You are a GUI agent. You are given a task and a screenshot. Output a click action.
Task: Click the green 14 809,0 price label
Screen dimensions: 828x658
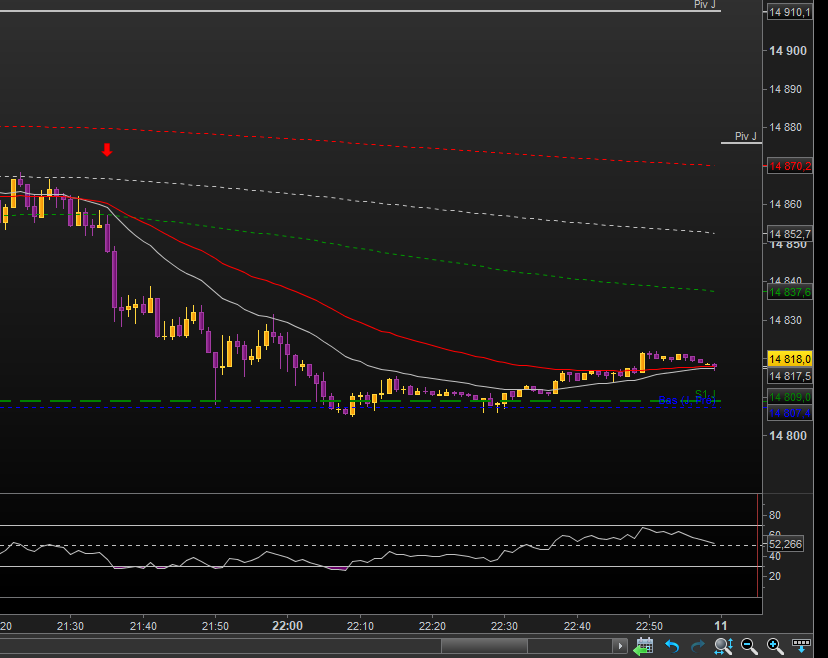tap(789, 397)
